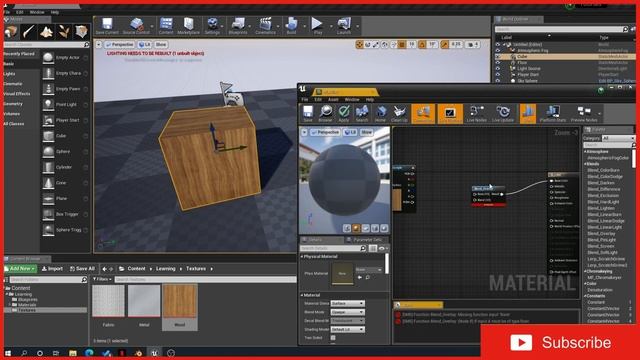The image size is (640, 360).
Task: Open Settings in the main toolbar
Action: coord(212,26)
